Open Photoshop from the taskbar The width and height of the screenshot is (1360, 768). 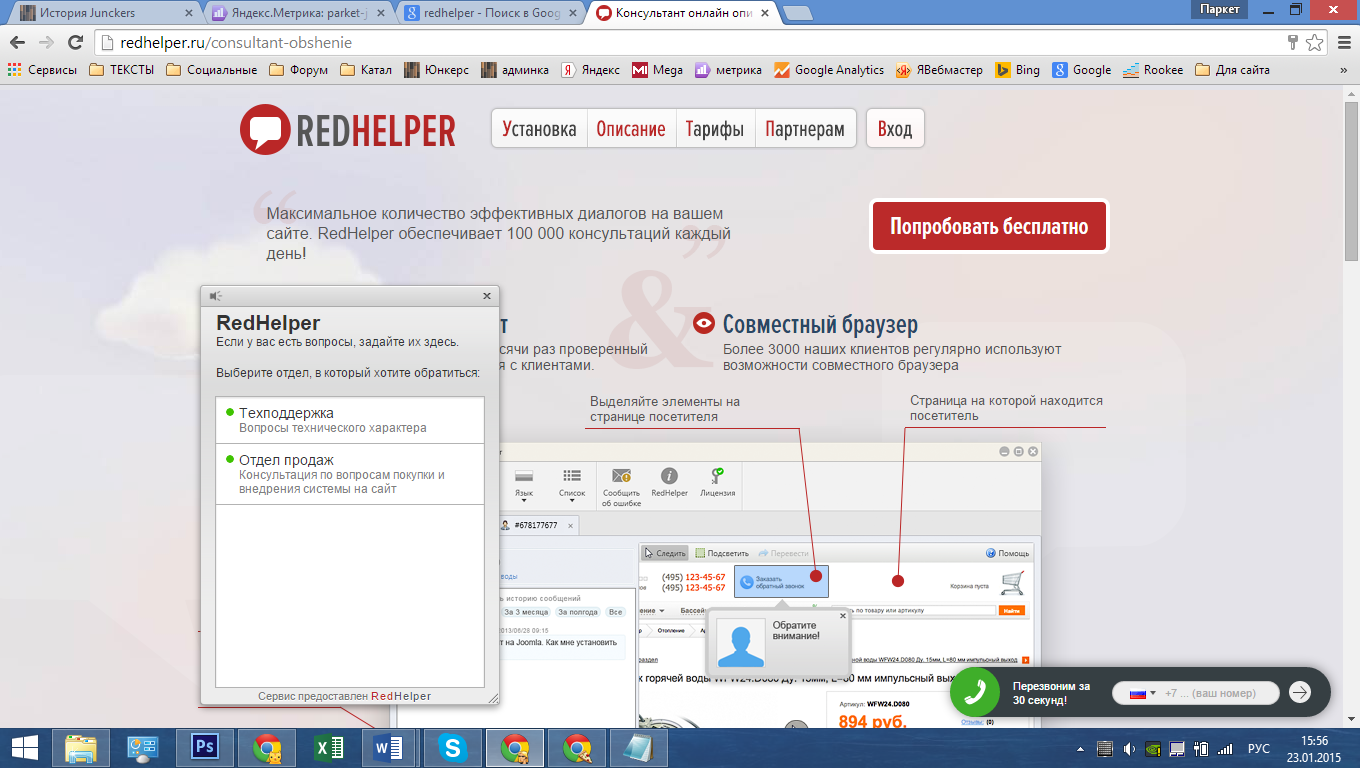pyautogui.click(x=207, y=747)
